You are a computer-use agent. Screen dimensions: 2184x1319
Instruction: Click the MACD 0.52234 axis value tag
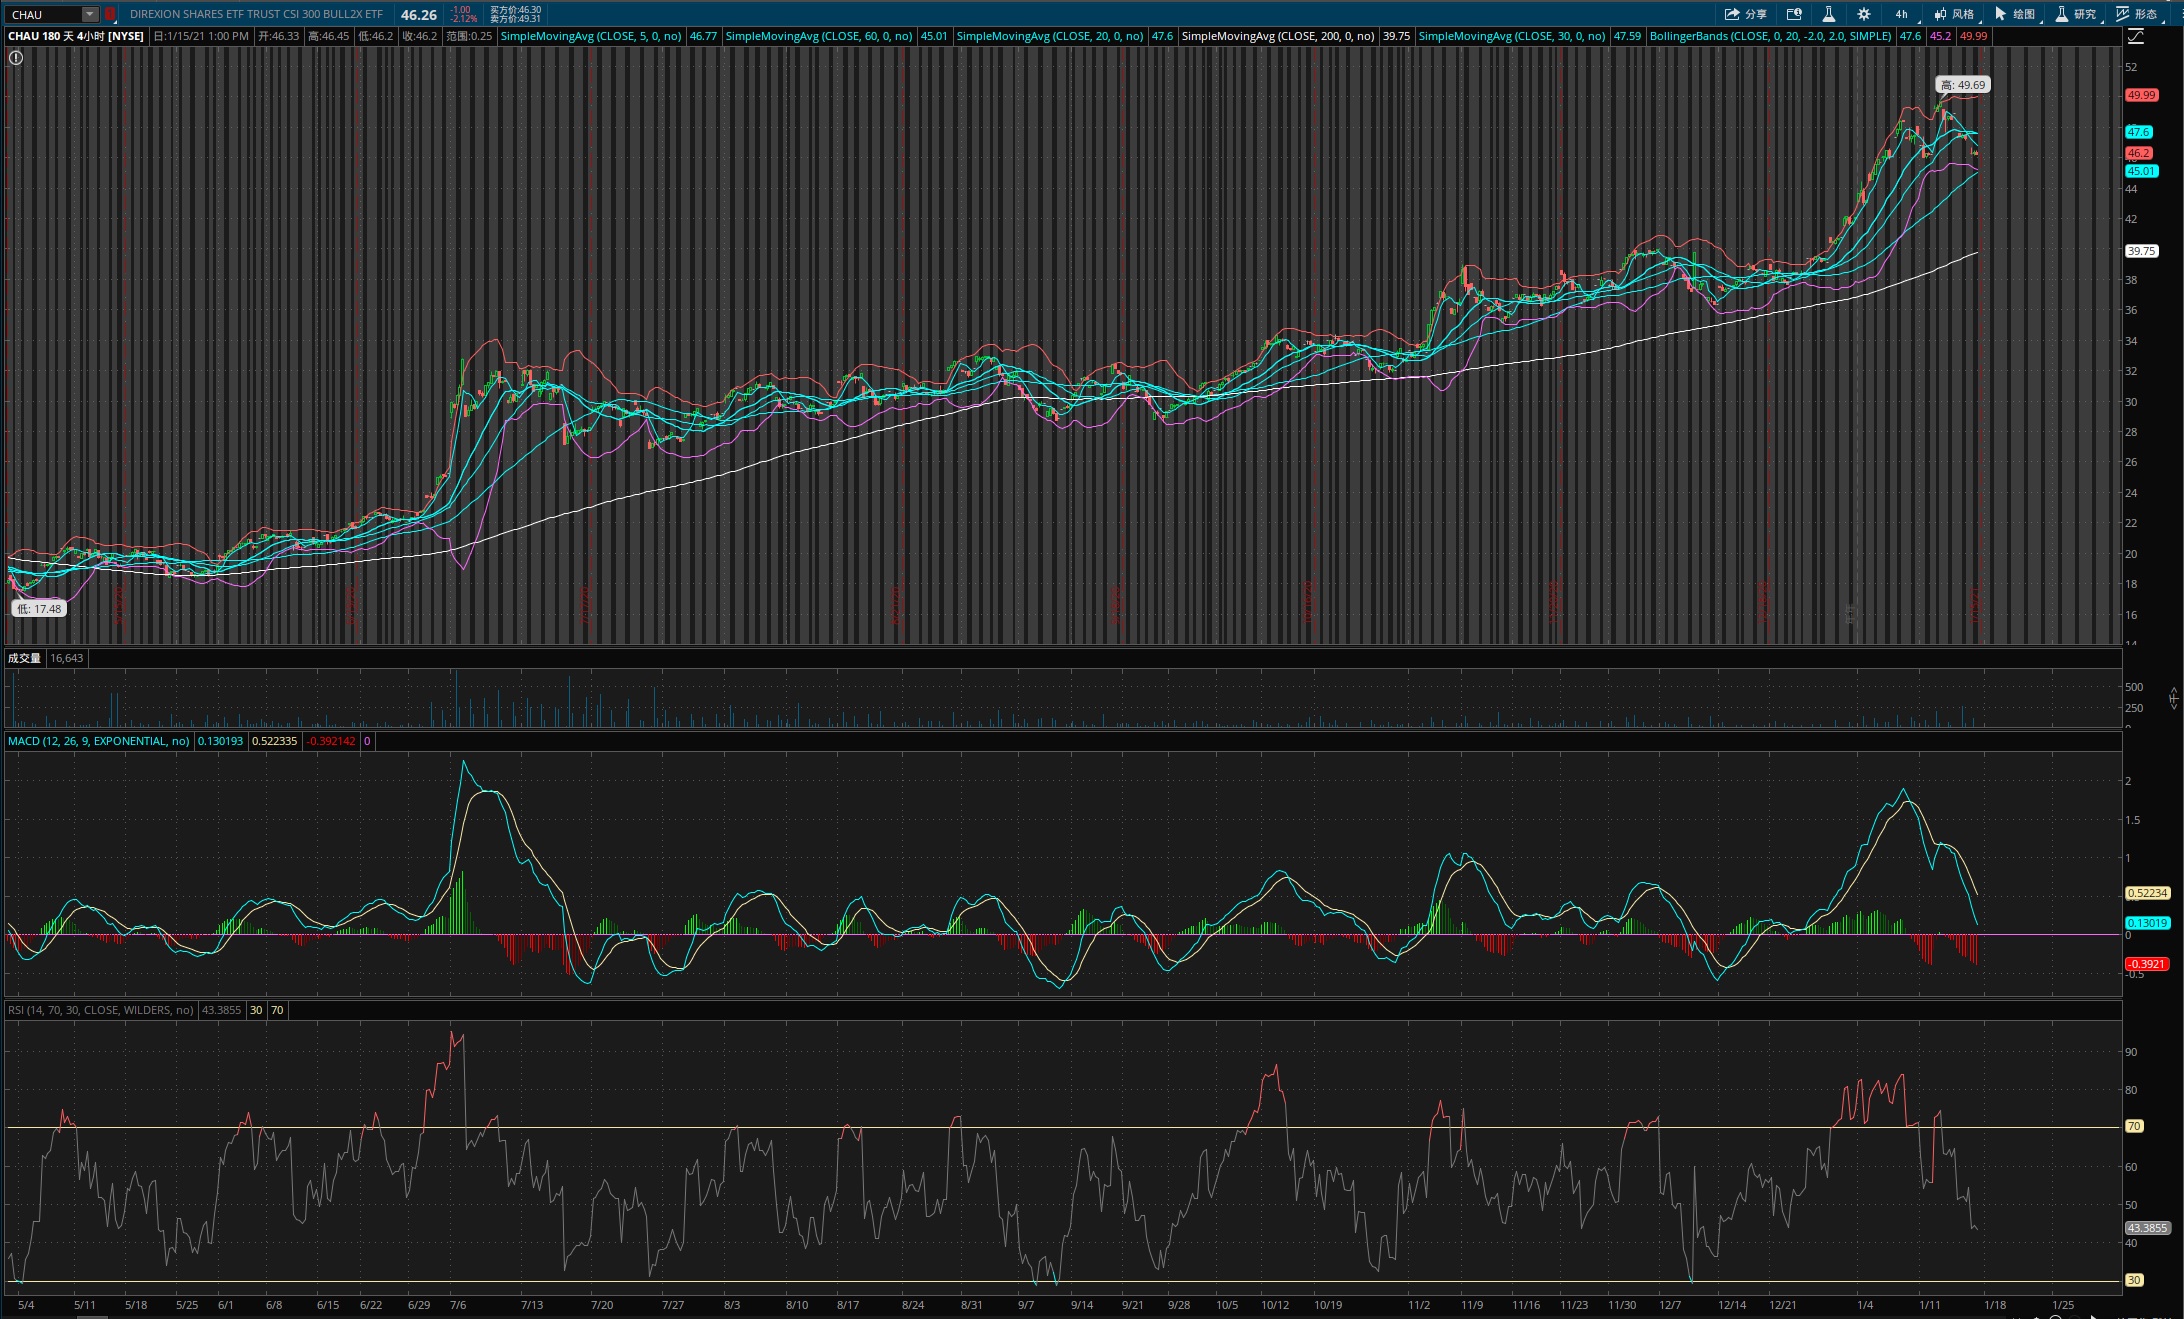[x=2147, y=893]
